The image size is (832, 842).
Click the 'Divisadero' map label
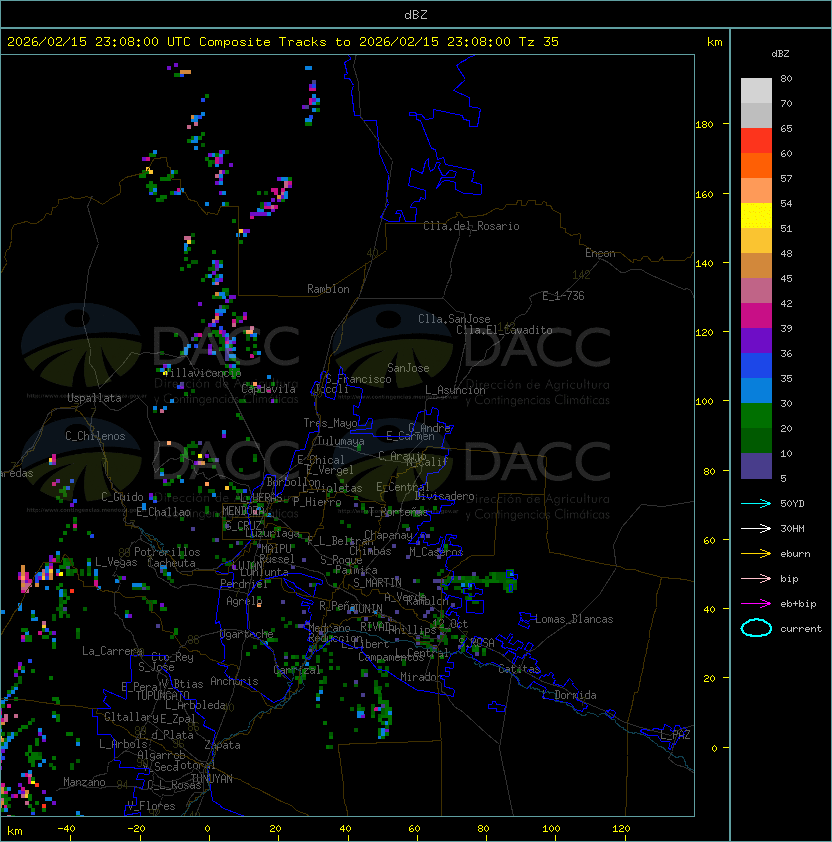click(x=444, y=496)
